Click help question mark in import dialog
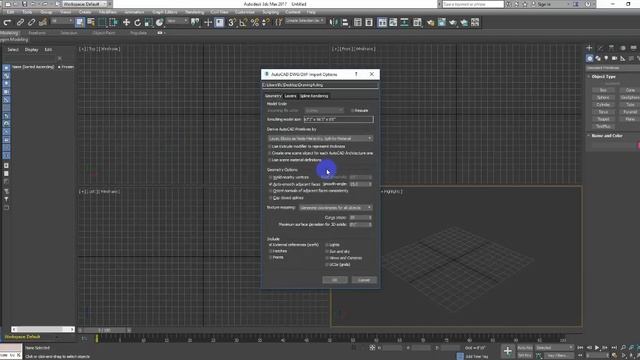 click(x=356, y=74)
